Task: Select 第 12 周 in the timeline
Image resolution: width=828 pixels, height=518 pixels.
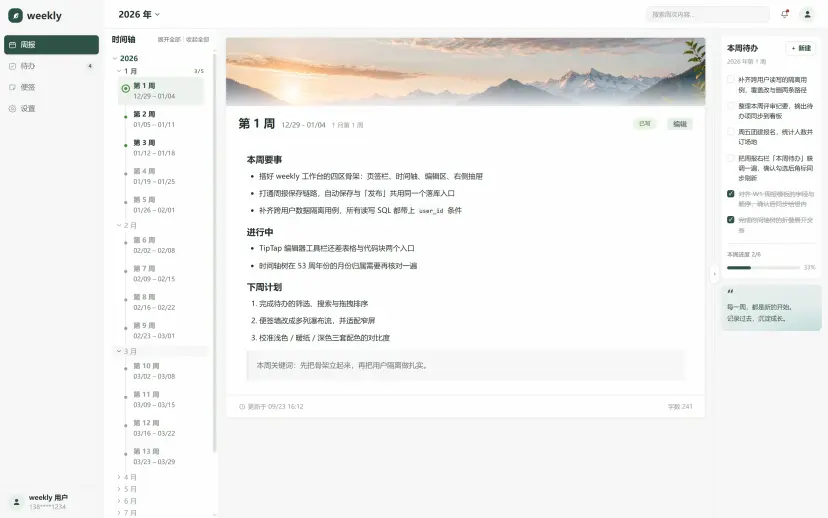Action: 161,428
